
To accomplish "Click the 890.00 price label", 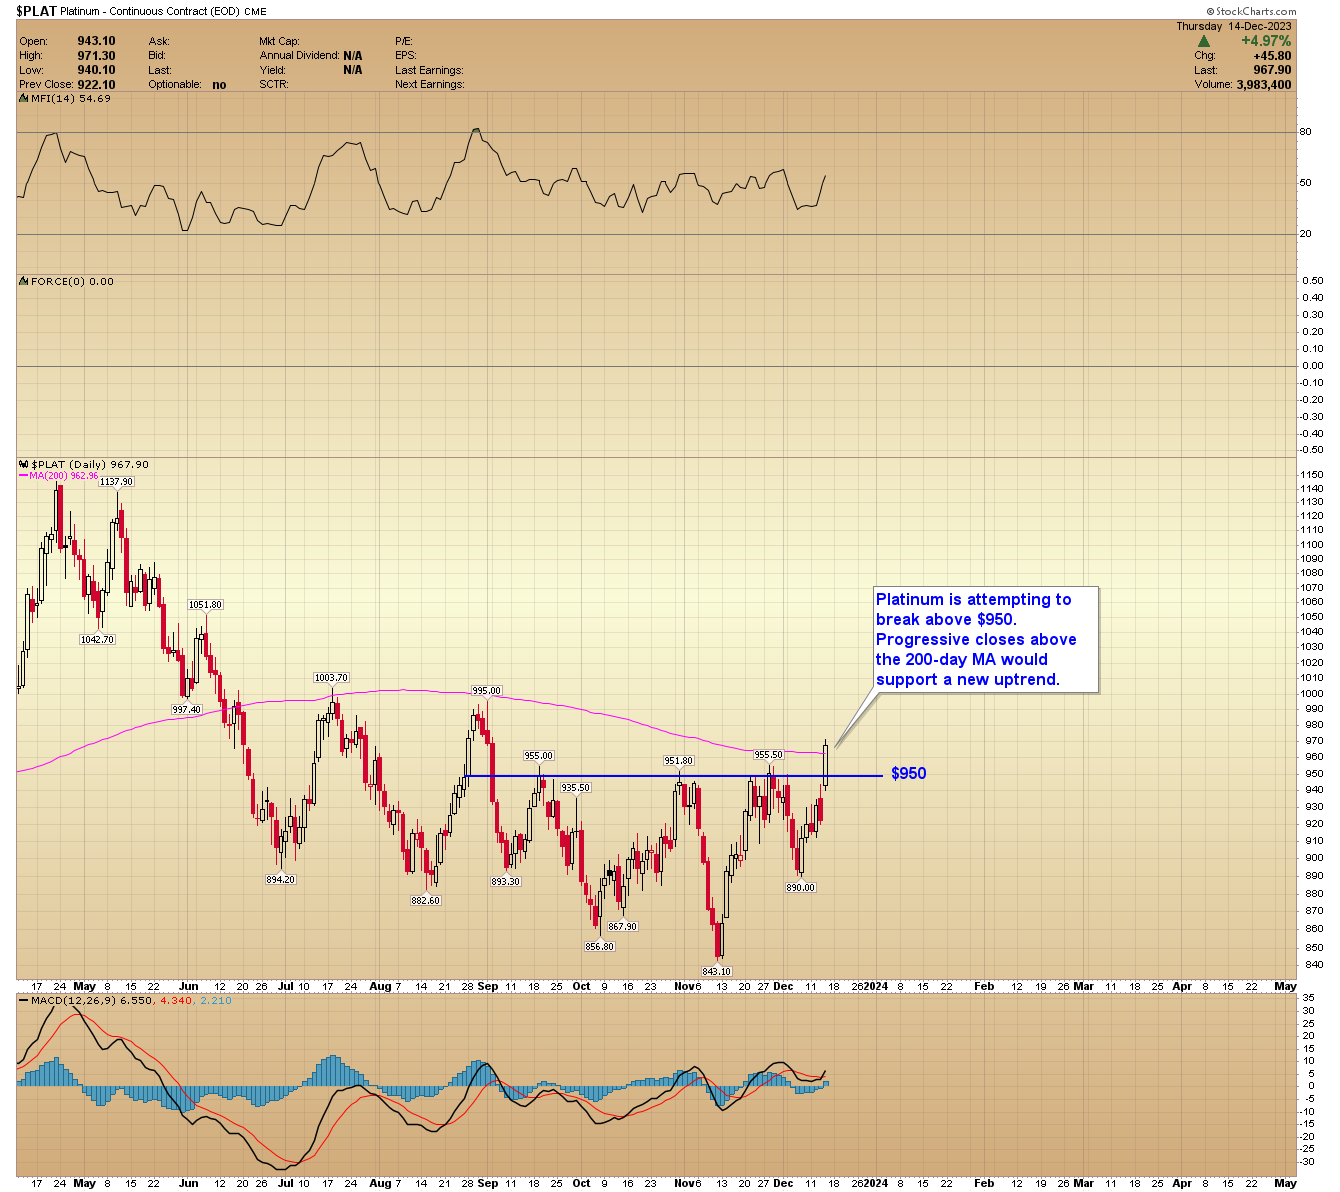I will pyautogui.click(x=800, y=888).
